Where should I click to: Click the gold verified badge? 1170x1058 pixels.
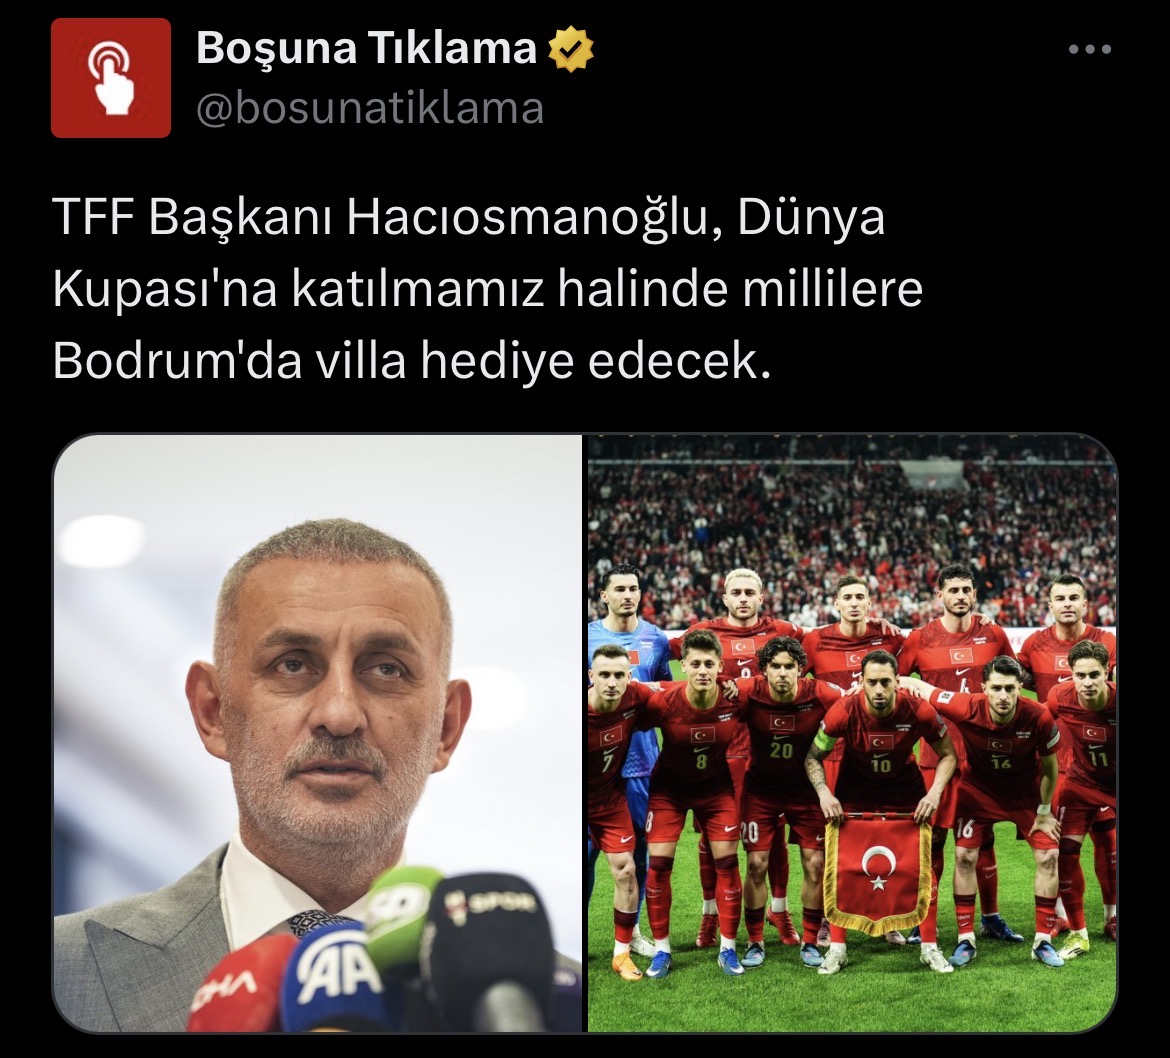tap(571, 49)
